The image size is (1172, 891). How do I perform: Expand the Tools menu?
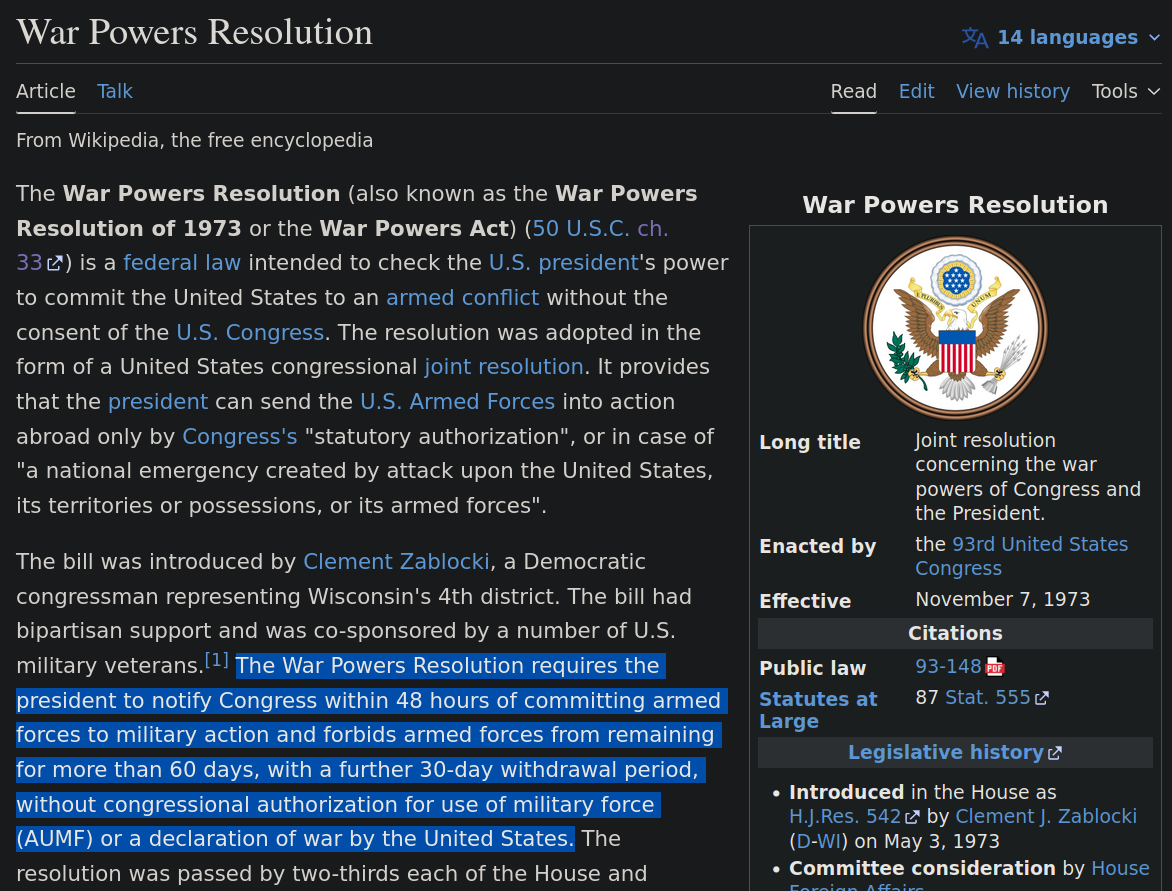(x=1126, y=91)
